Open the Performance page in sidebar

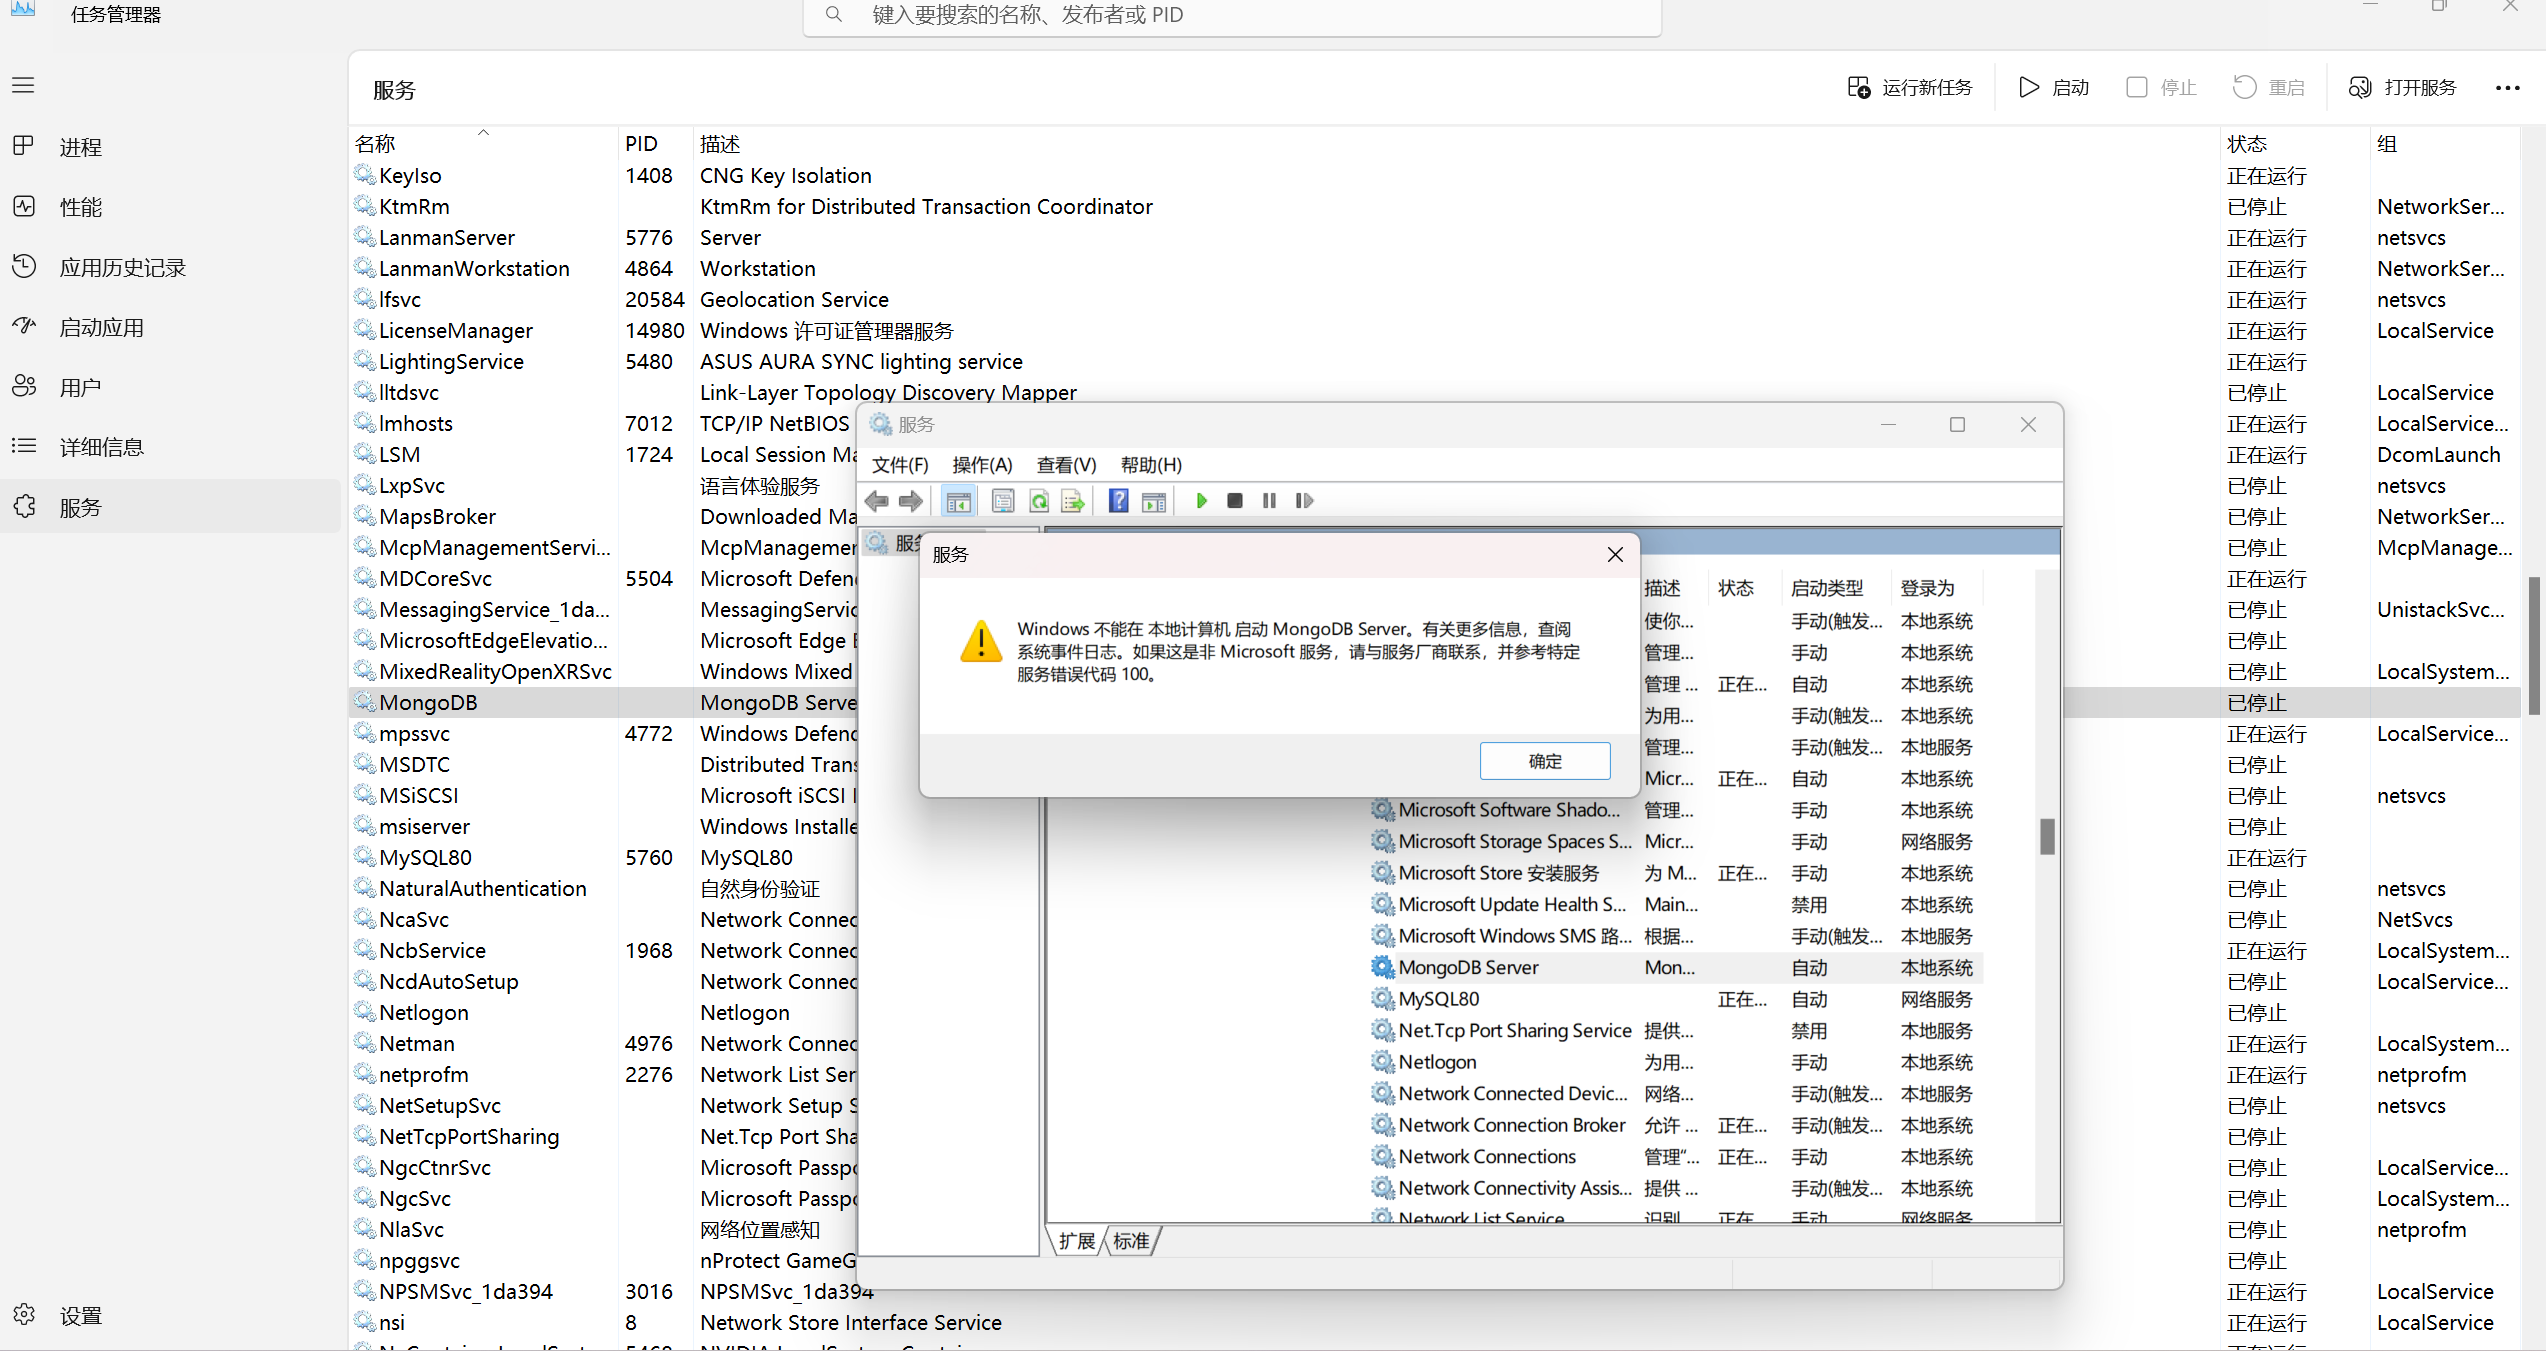[80, 207]
